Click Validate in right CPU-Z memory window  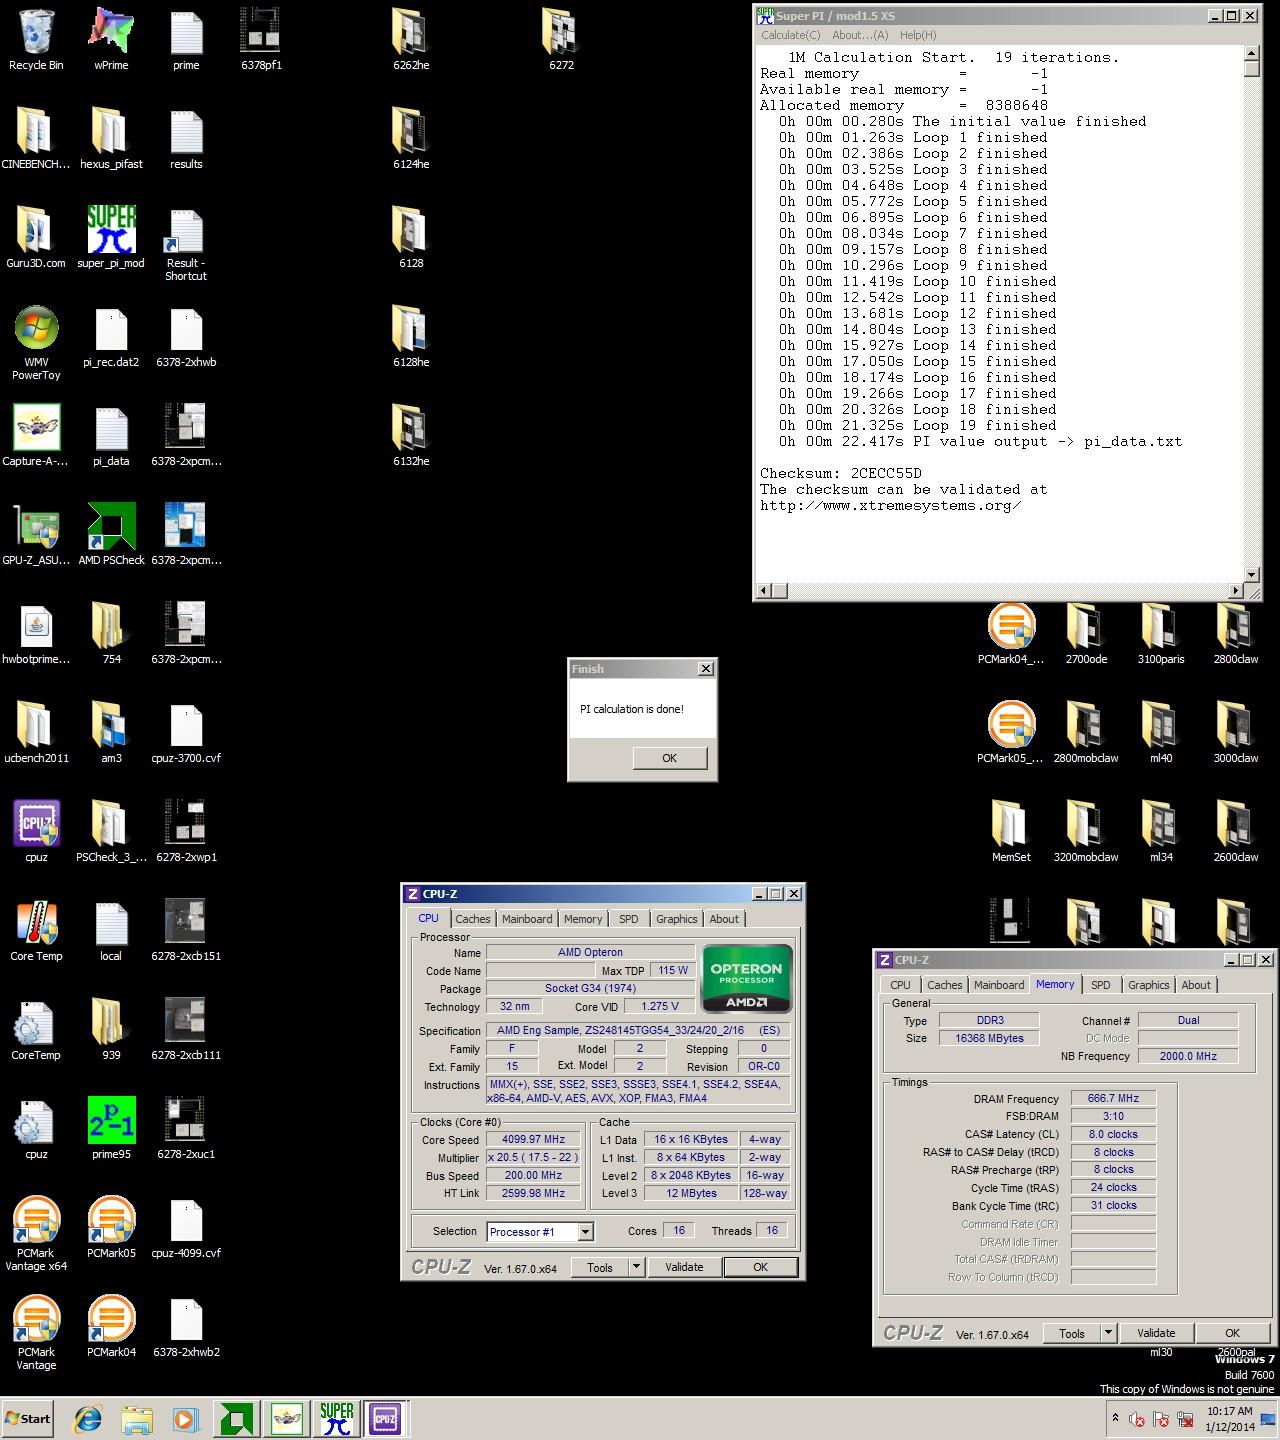(1156, 1333)
